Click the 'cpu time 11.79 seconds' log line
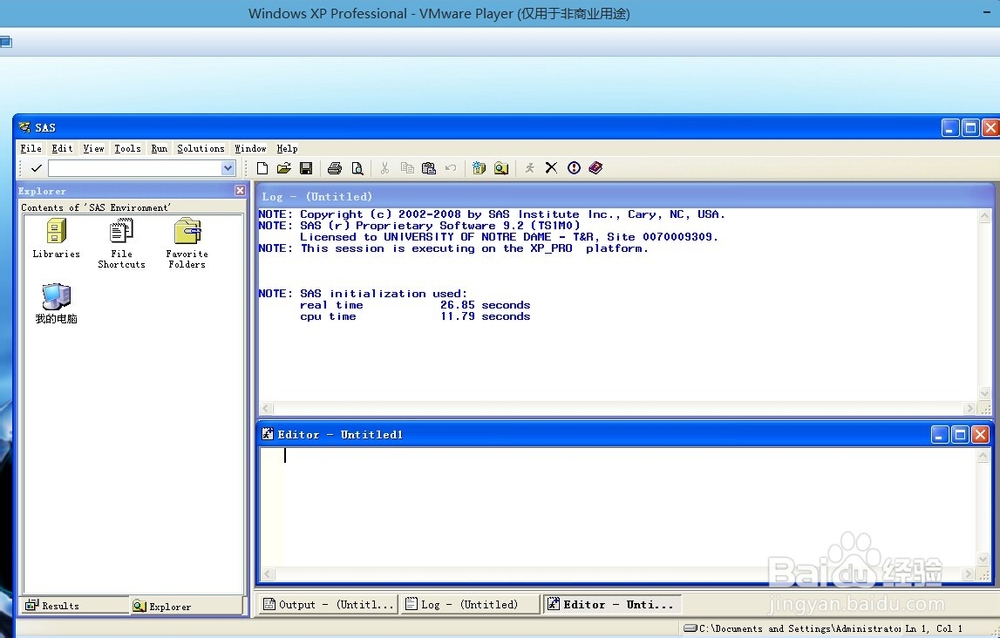This screenshot has width=1000, height=638. tap(415, 316)
